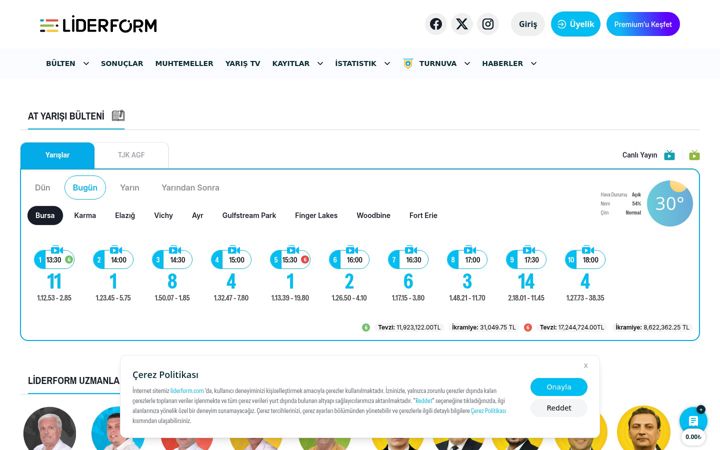
Task: Expand the HABERLER menu chevron
Action: 534,63
